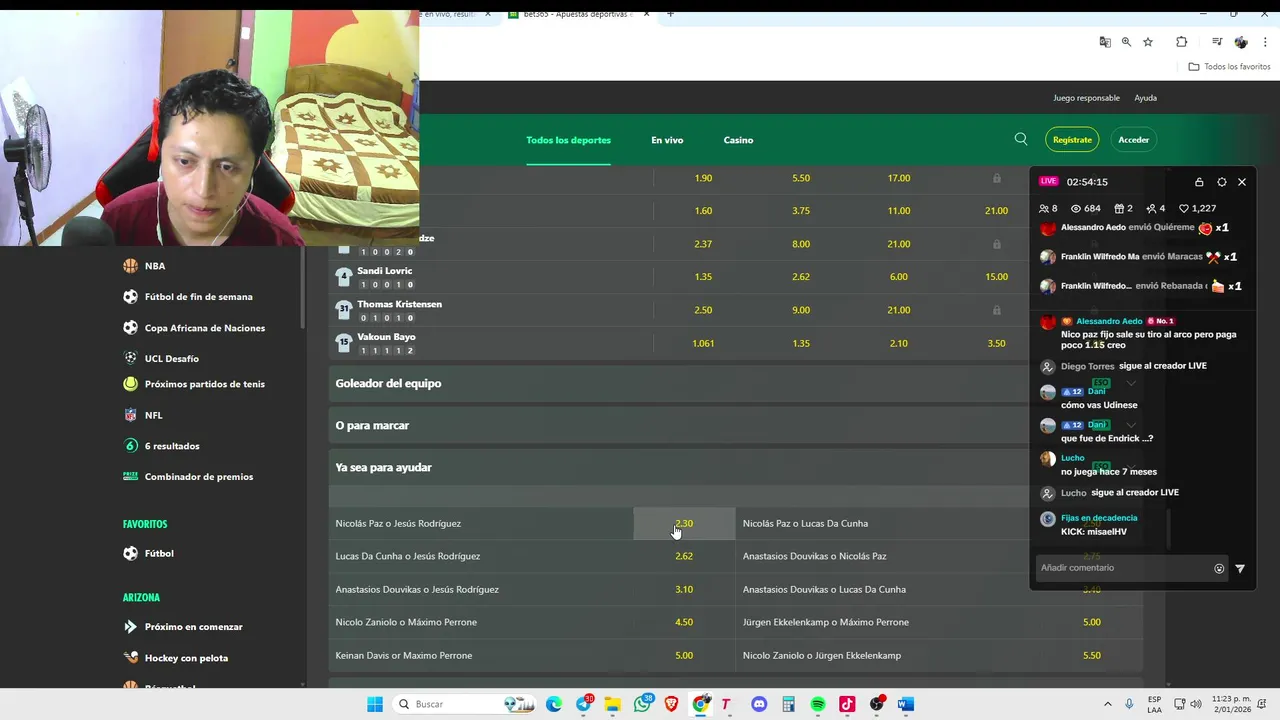The image size is (1280, 720).
Task: Click the heart likes counter 1,227
Action: (1197, 208)
